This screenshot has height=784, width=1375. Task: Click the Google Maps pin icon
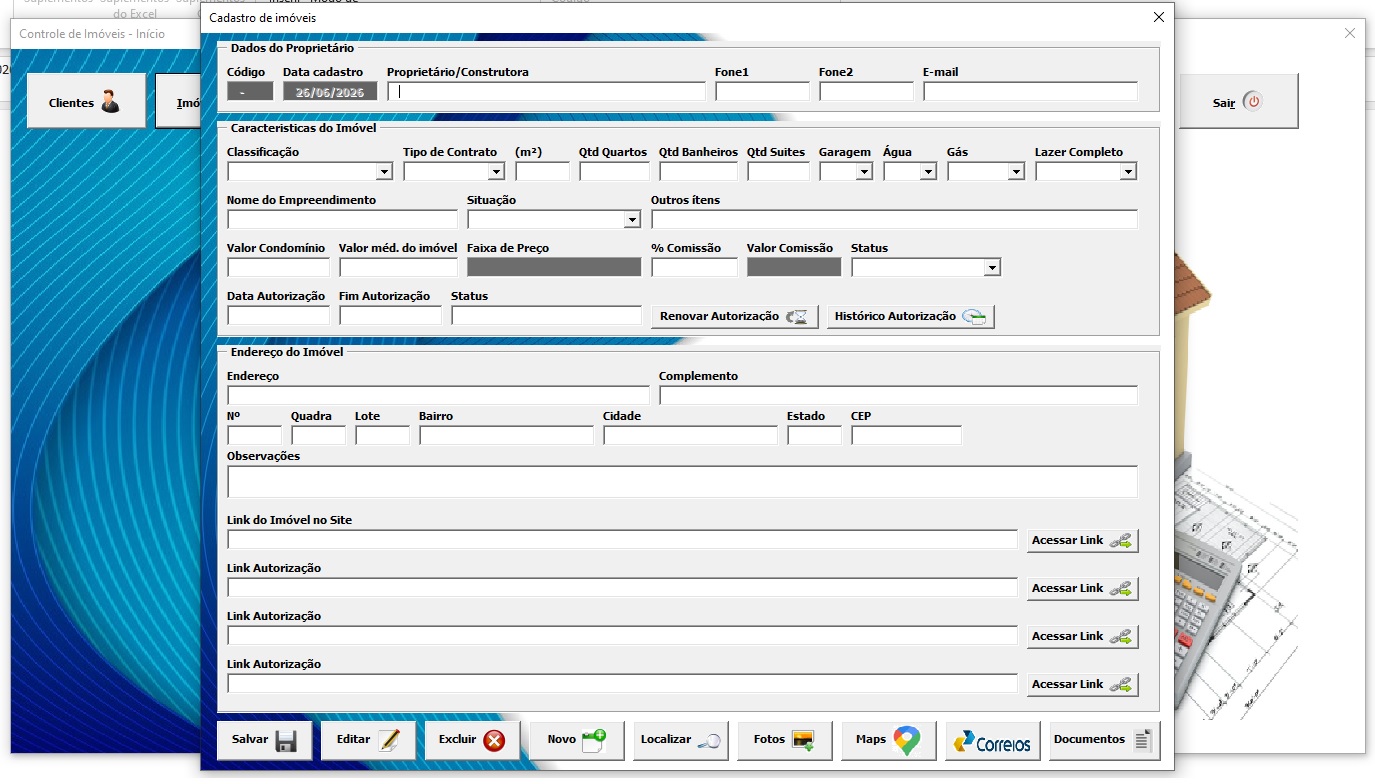tap(906, 741)
